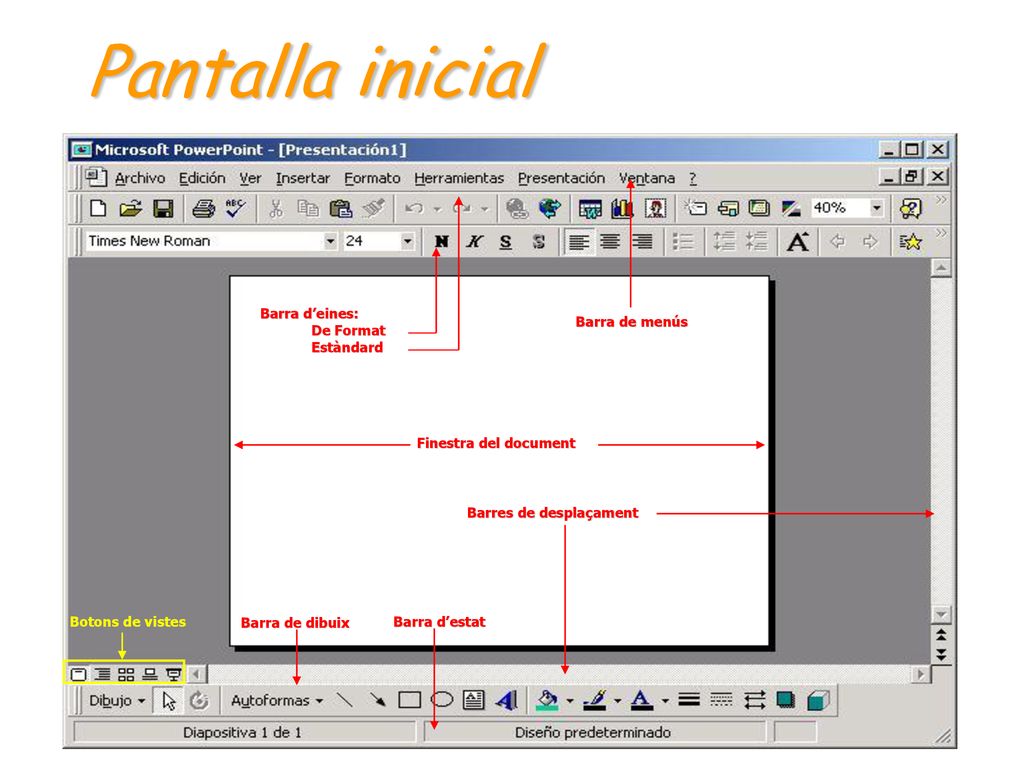The height and width of the screenshot is (768, 1024).
Task: Open the font name dropdown arrow
Action: click(x=330, y=242)
